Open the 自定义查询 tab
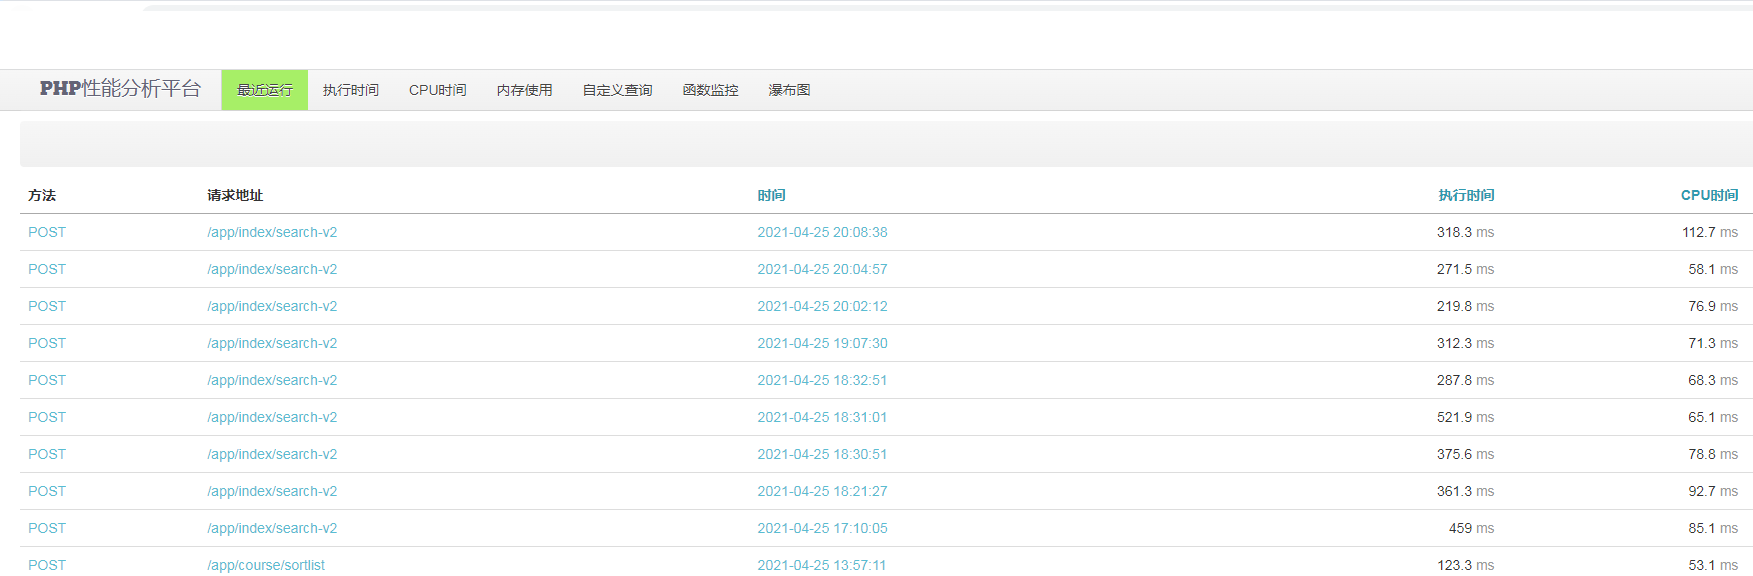Viewport: 1753px width, 576px height. [618, 90]
